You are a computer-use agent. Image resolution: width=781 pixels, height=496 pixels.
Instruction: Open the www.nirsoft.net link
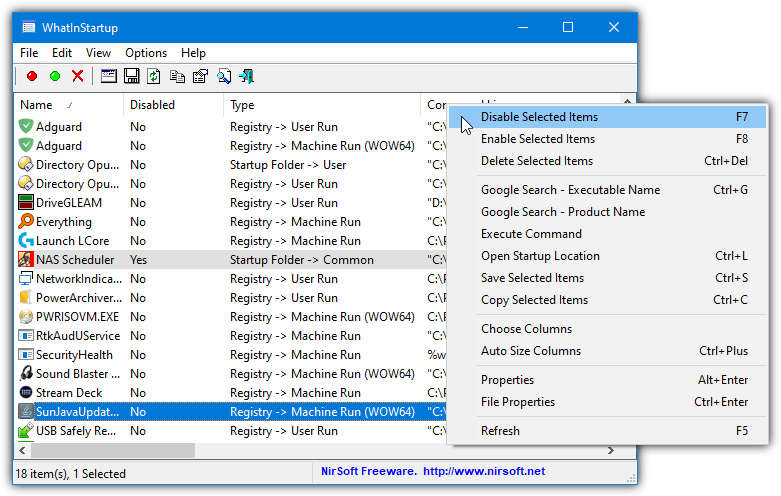pos(484,471)
